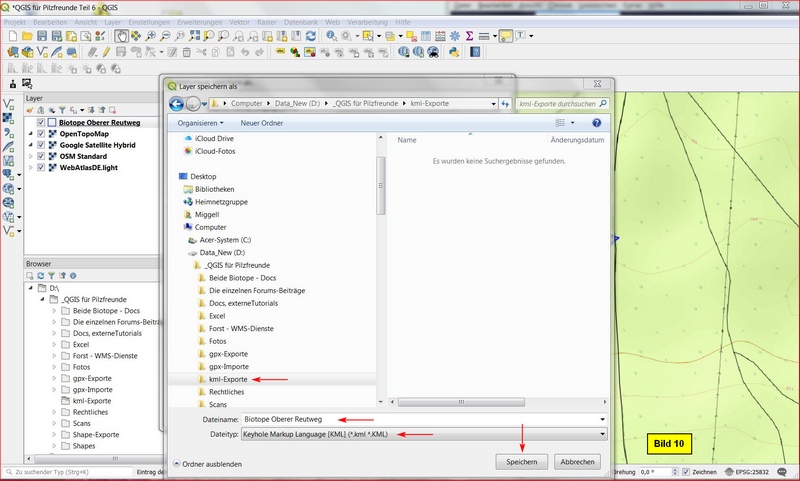
Task: Click the Statistical Summary sigma icon
Action: [x=469, y=36]
